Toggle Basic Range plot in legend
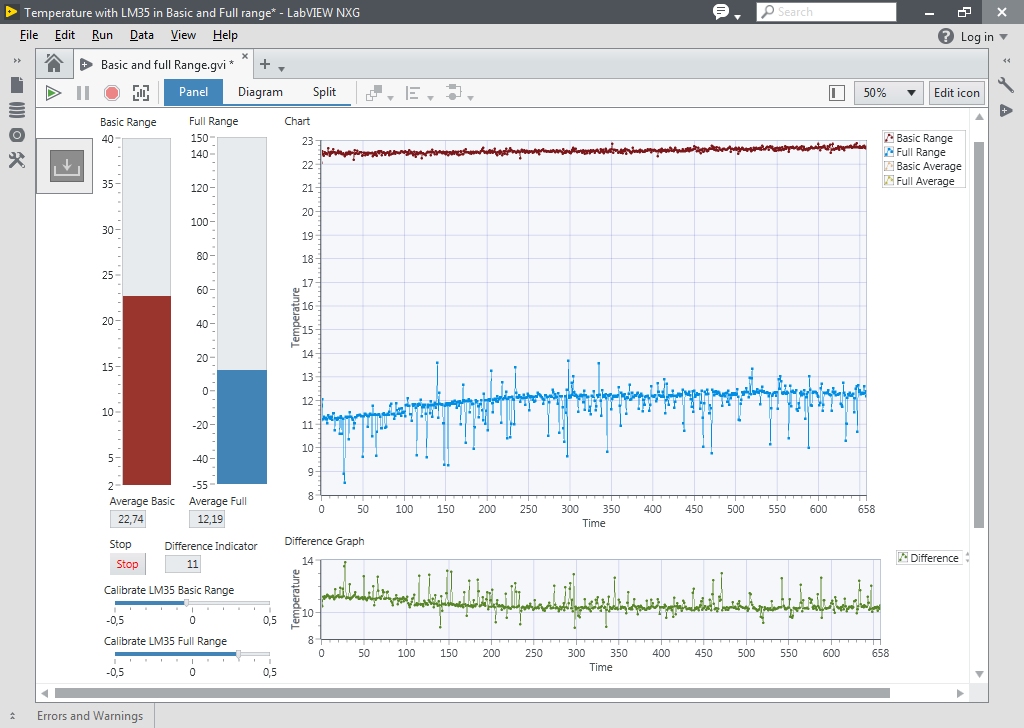Image resolution: width=1024 pixels, height=728 pixels. [x=918, y=138]
